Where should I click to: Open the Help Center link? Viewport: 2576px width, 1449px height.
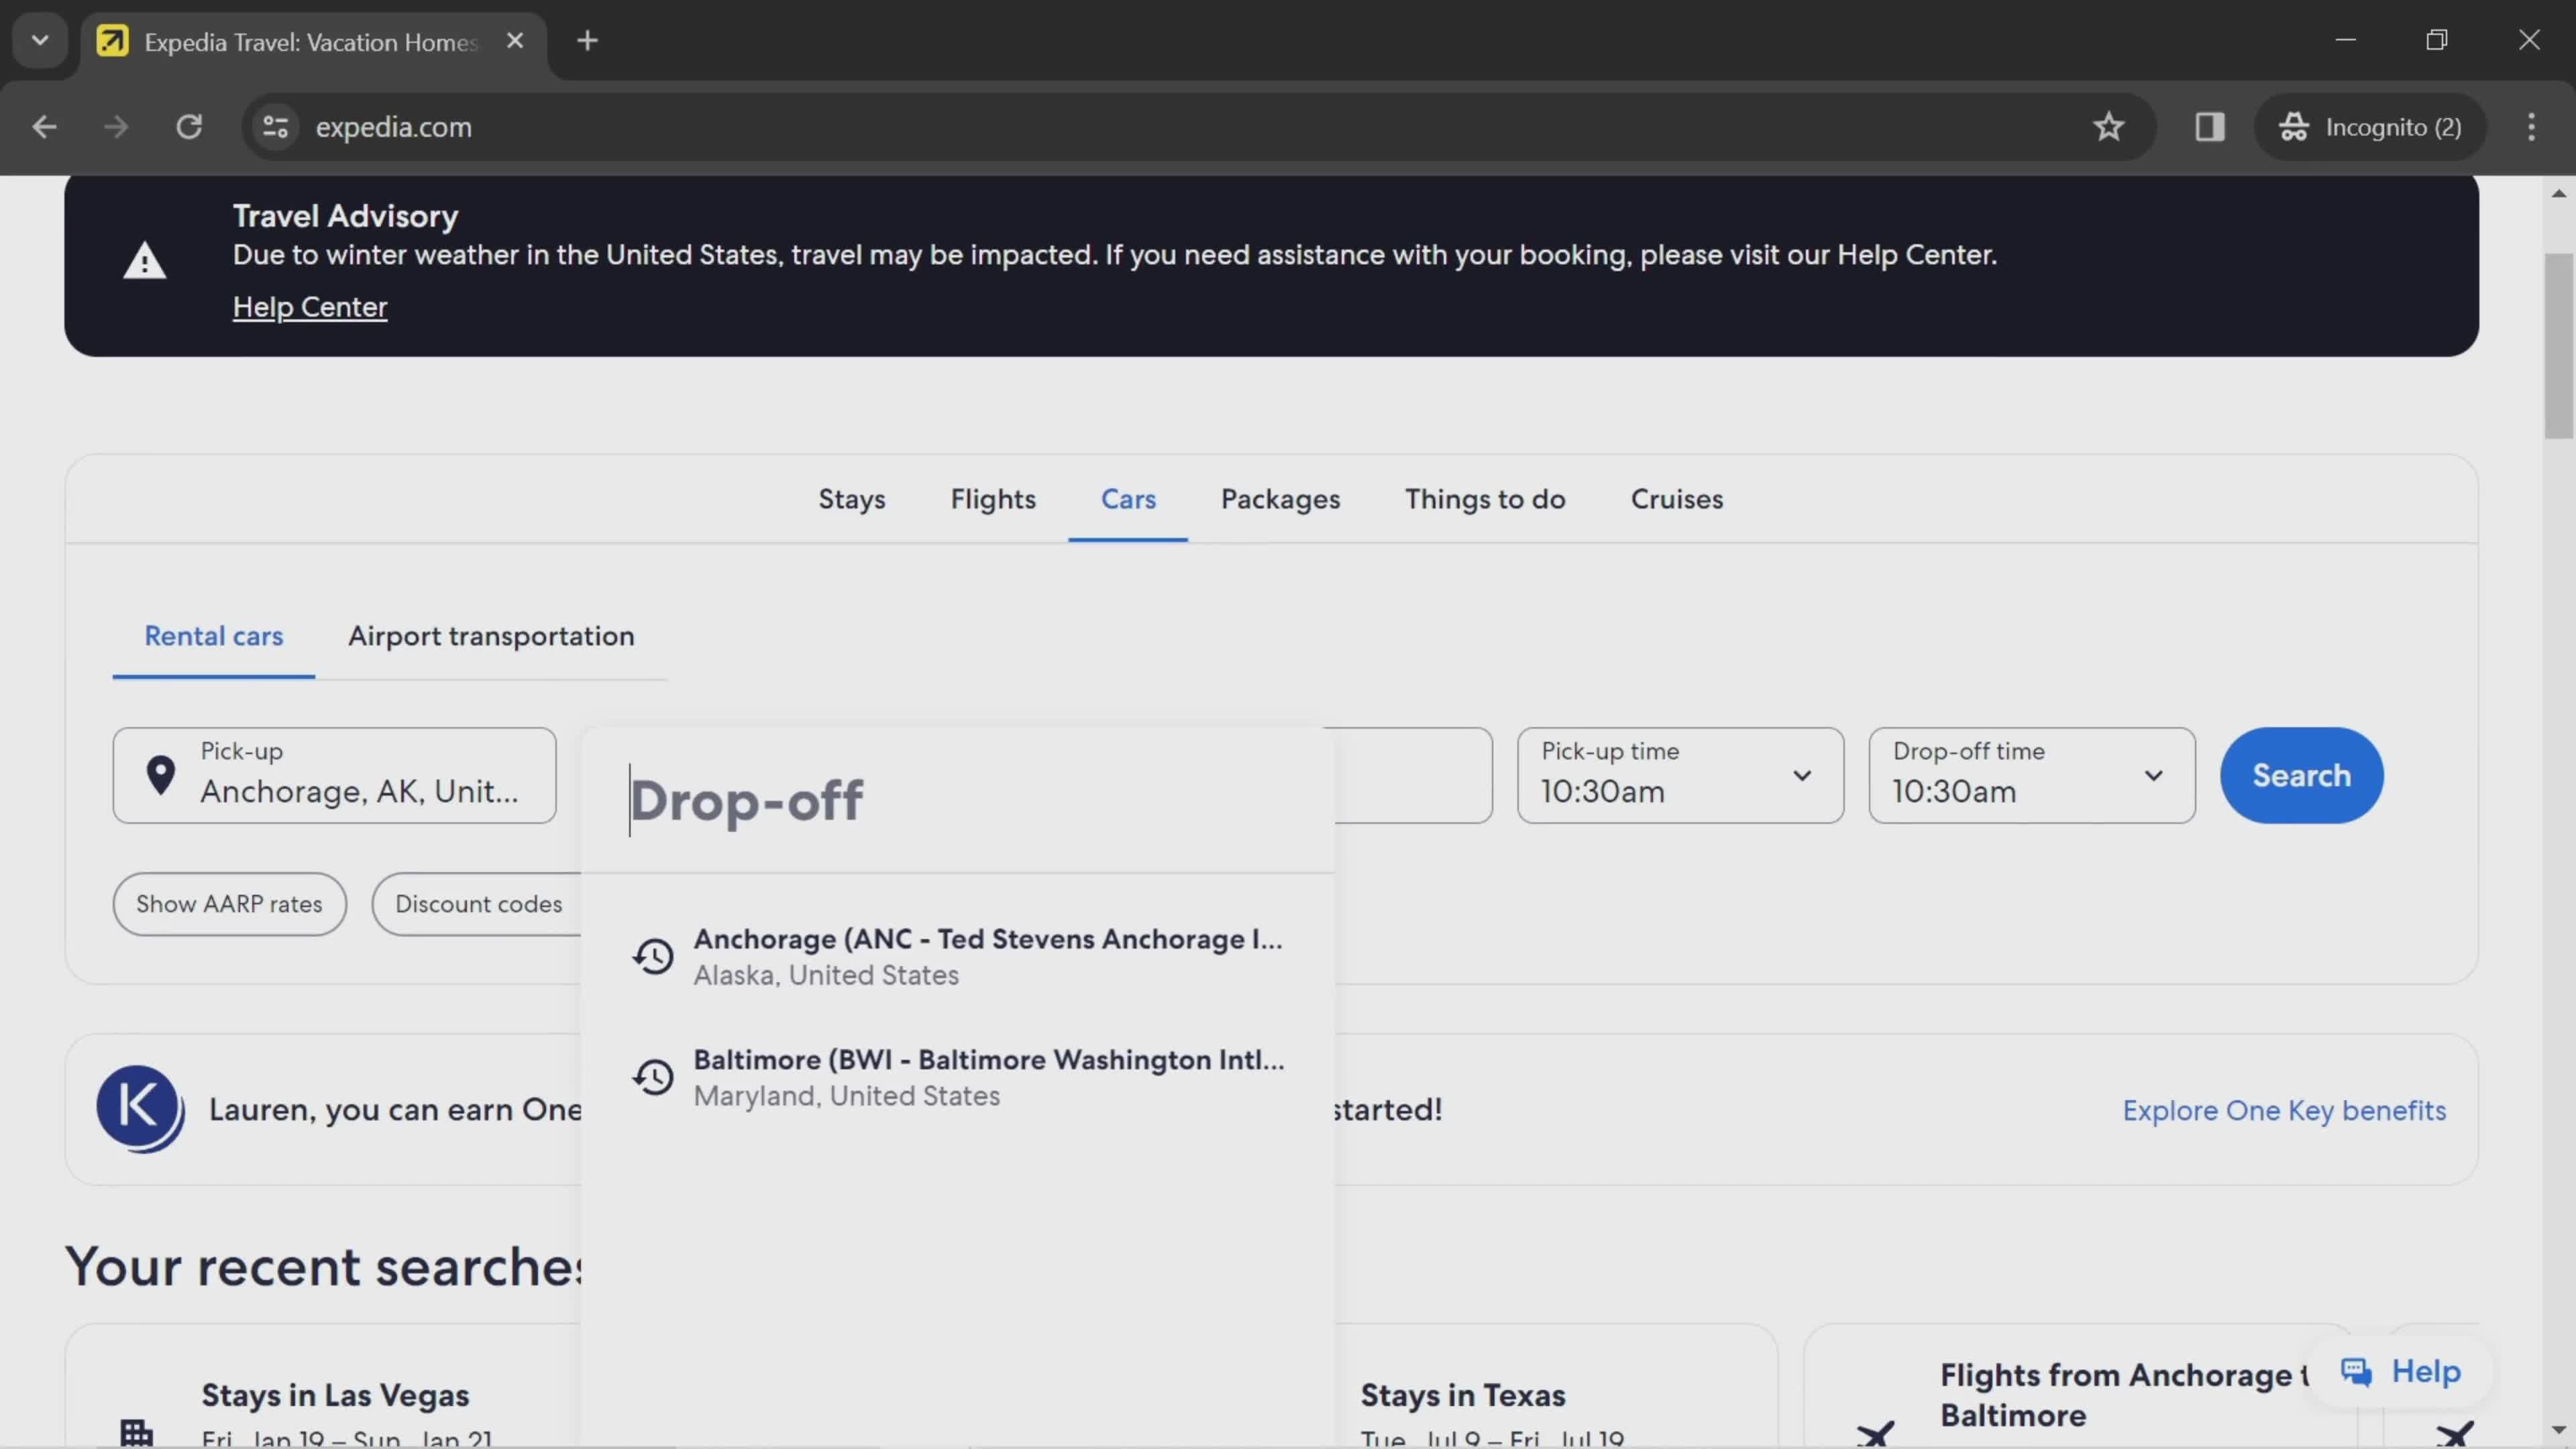click(310, 307)
